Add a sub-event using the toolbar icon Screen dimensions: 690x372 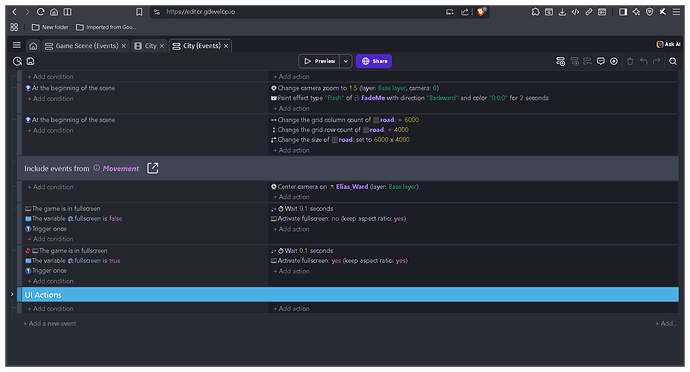pyautogui.click(x=574, y=61)
